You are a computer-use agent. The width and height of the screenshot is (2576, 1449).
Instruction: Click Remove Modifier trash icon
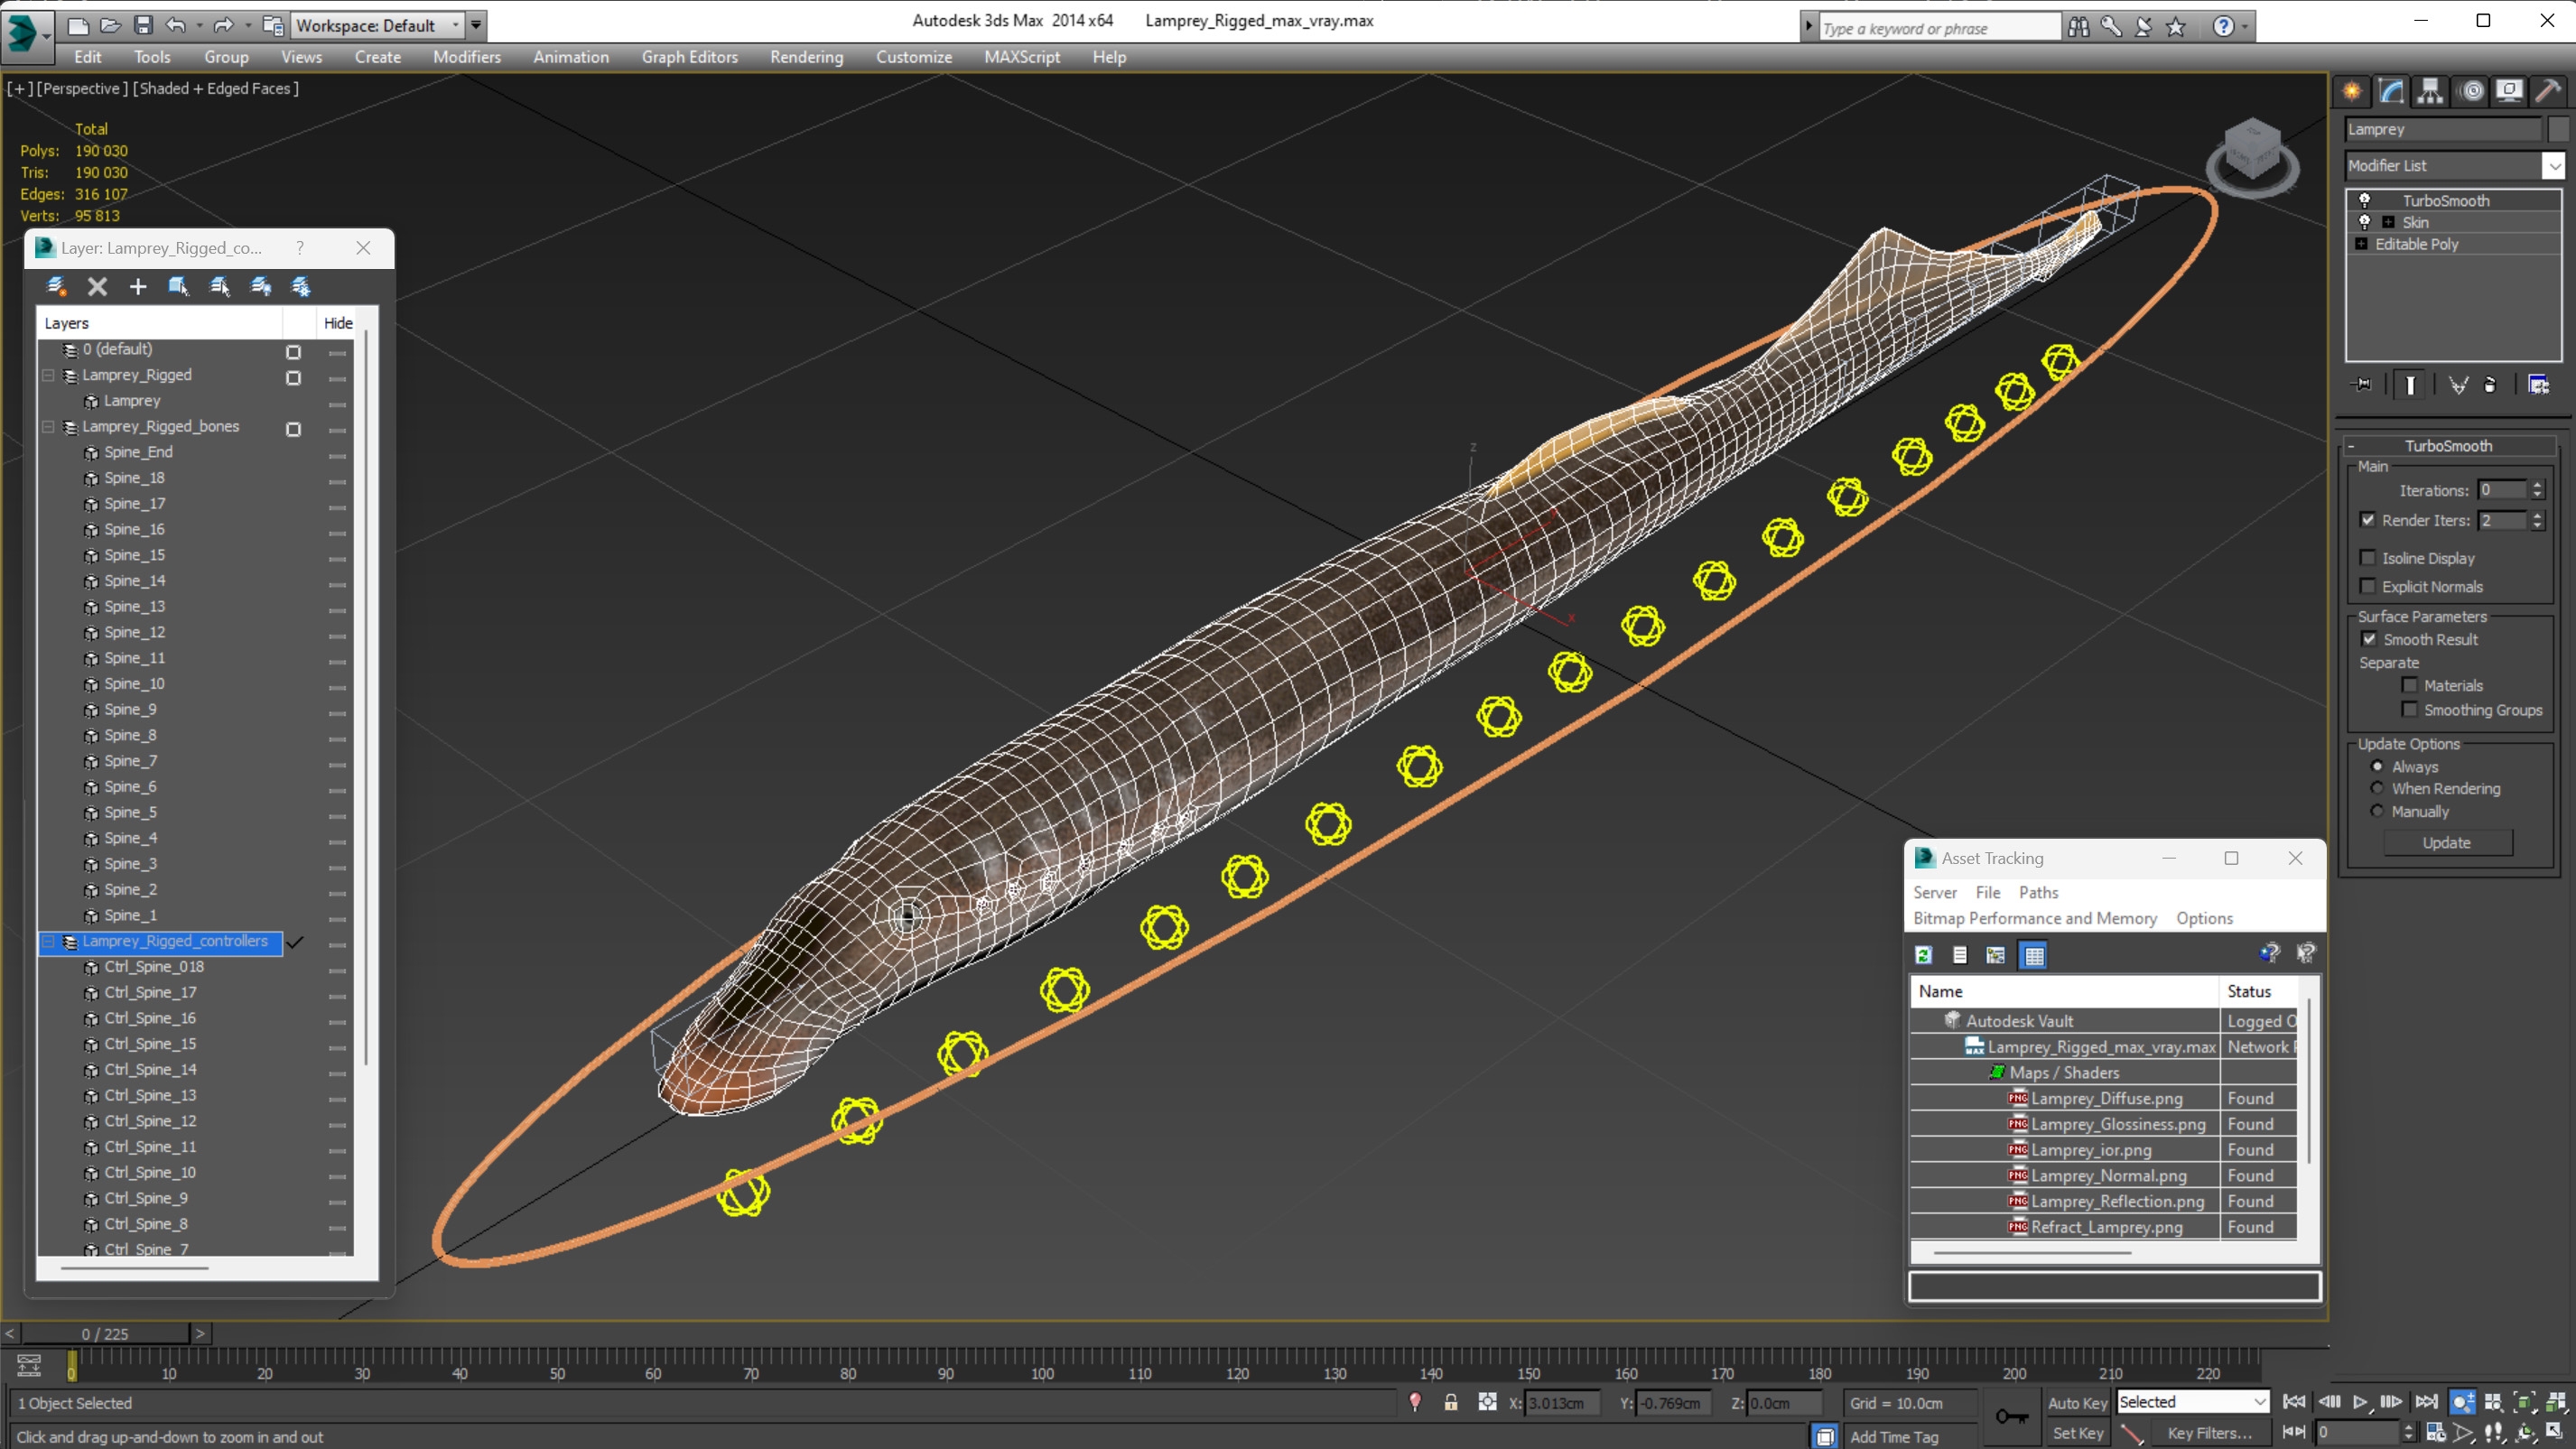pos(2491,385)
